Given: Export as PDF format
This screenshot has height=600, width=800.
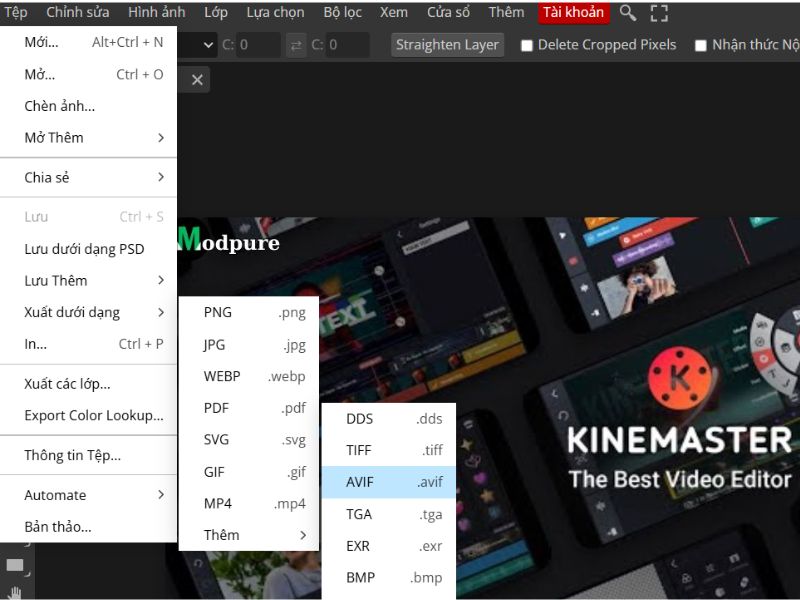Looking at the screenshot, I should click(x=249, y=408).
